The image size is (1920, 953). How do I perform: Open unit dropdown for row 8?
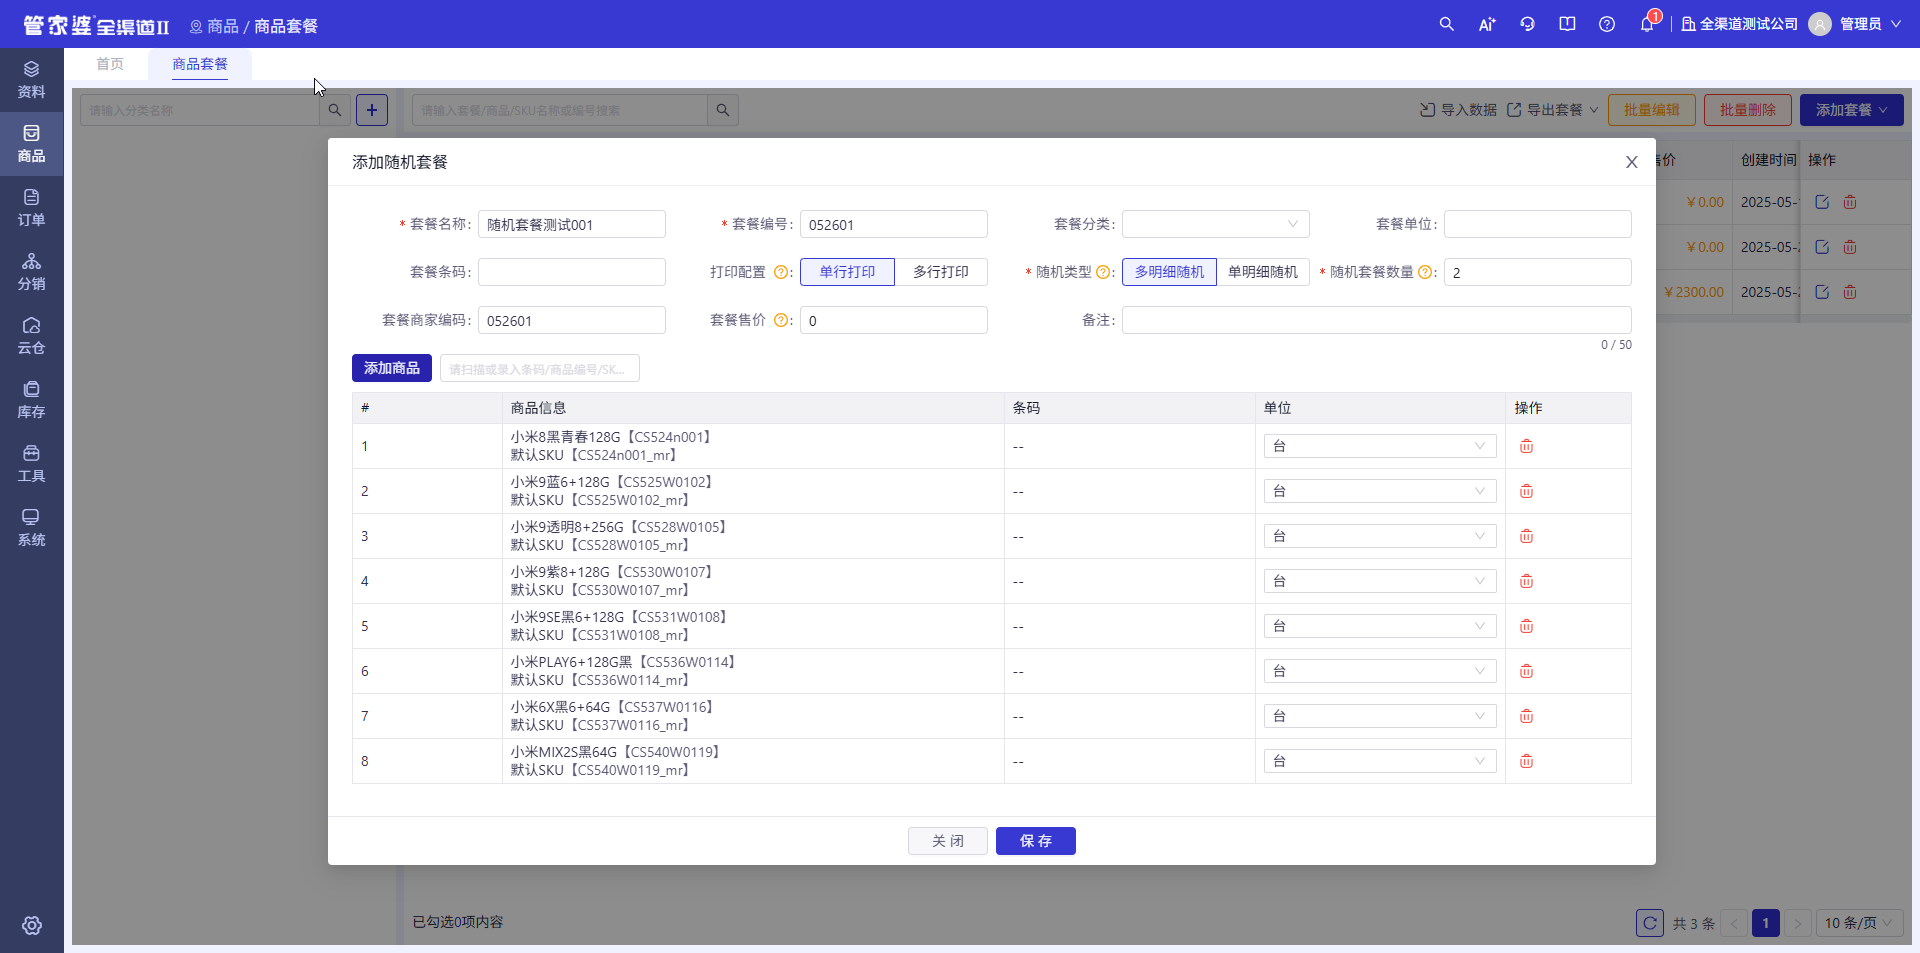1380,761
